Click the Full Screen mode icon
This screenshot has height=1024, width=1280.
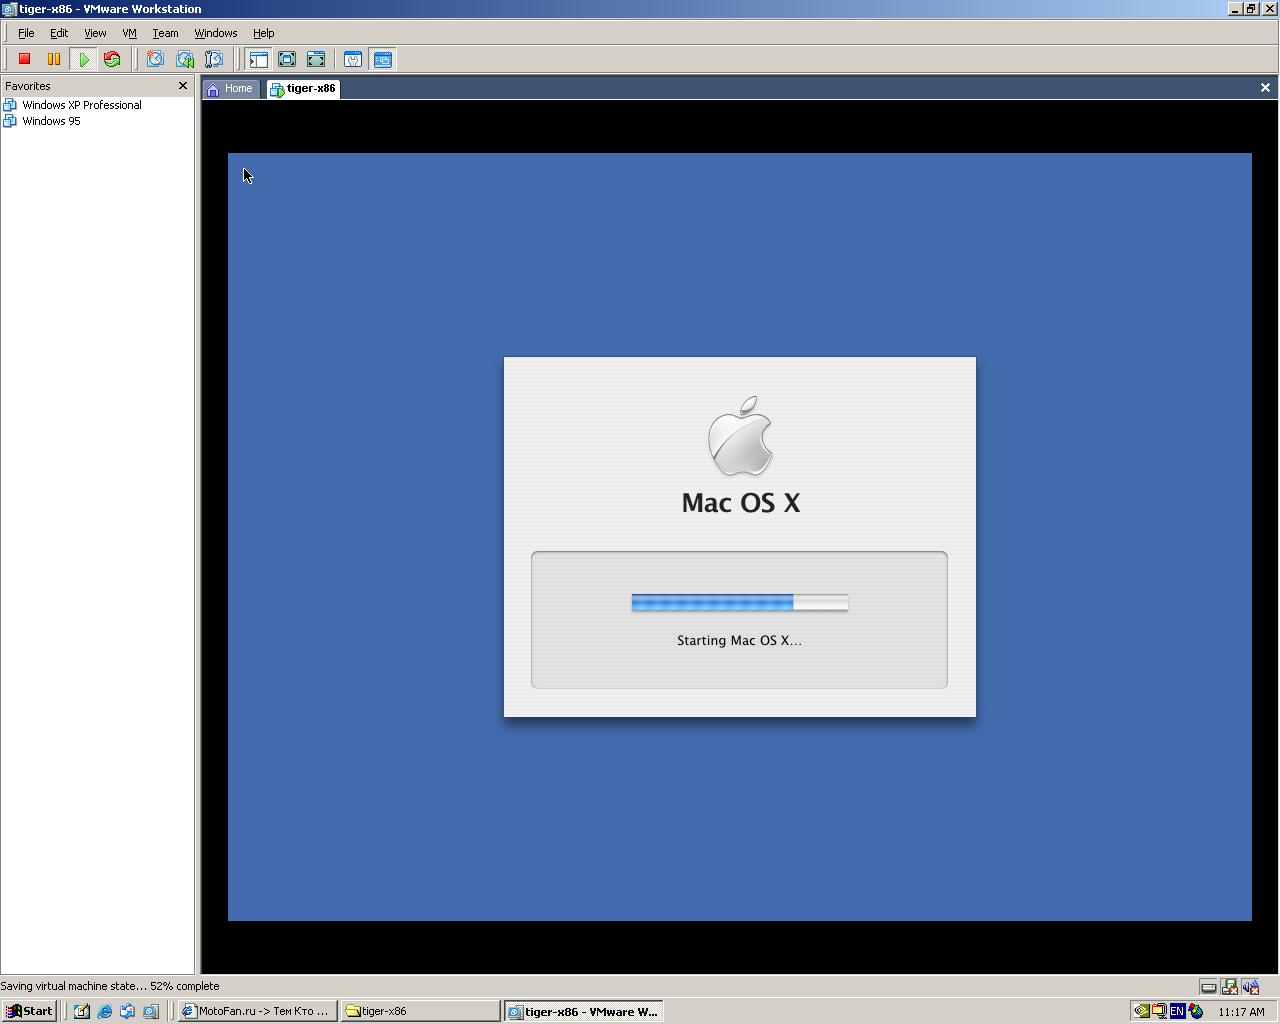coord(287,60)
